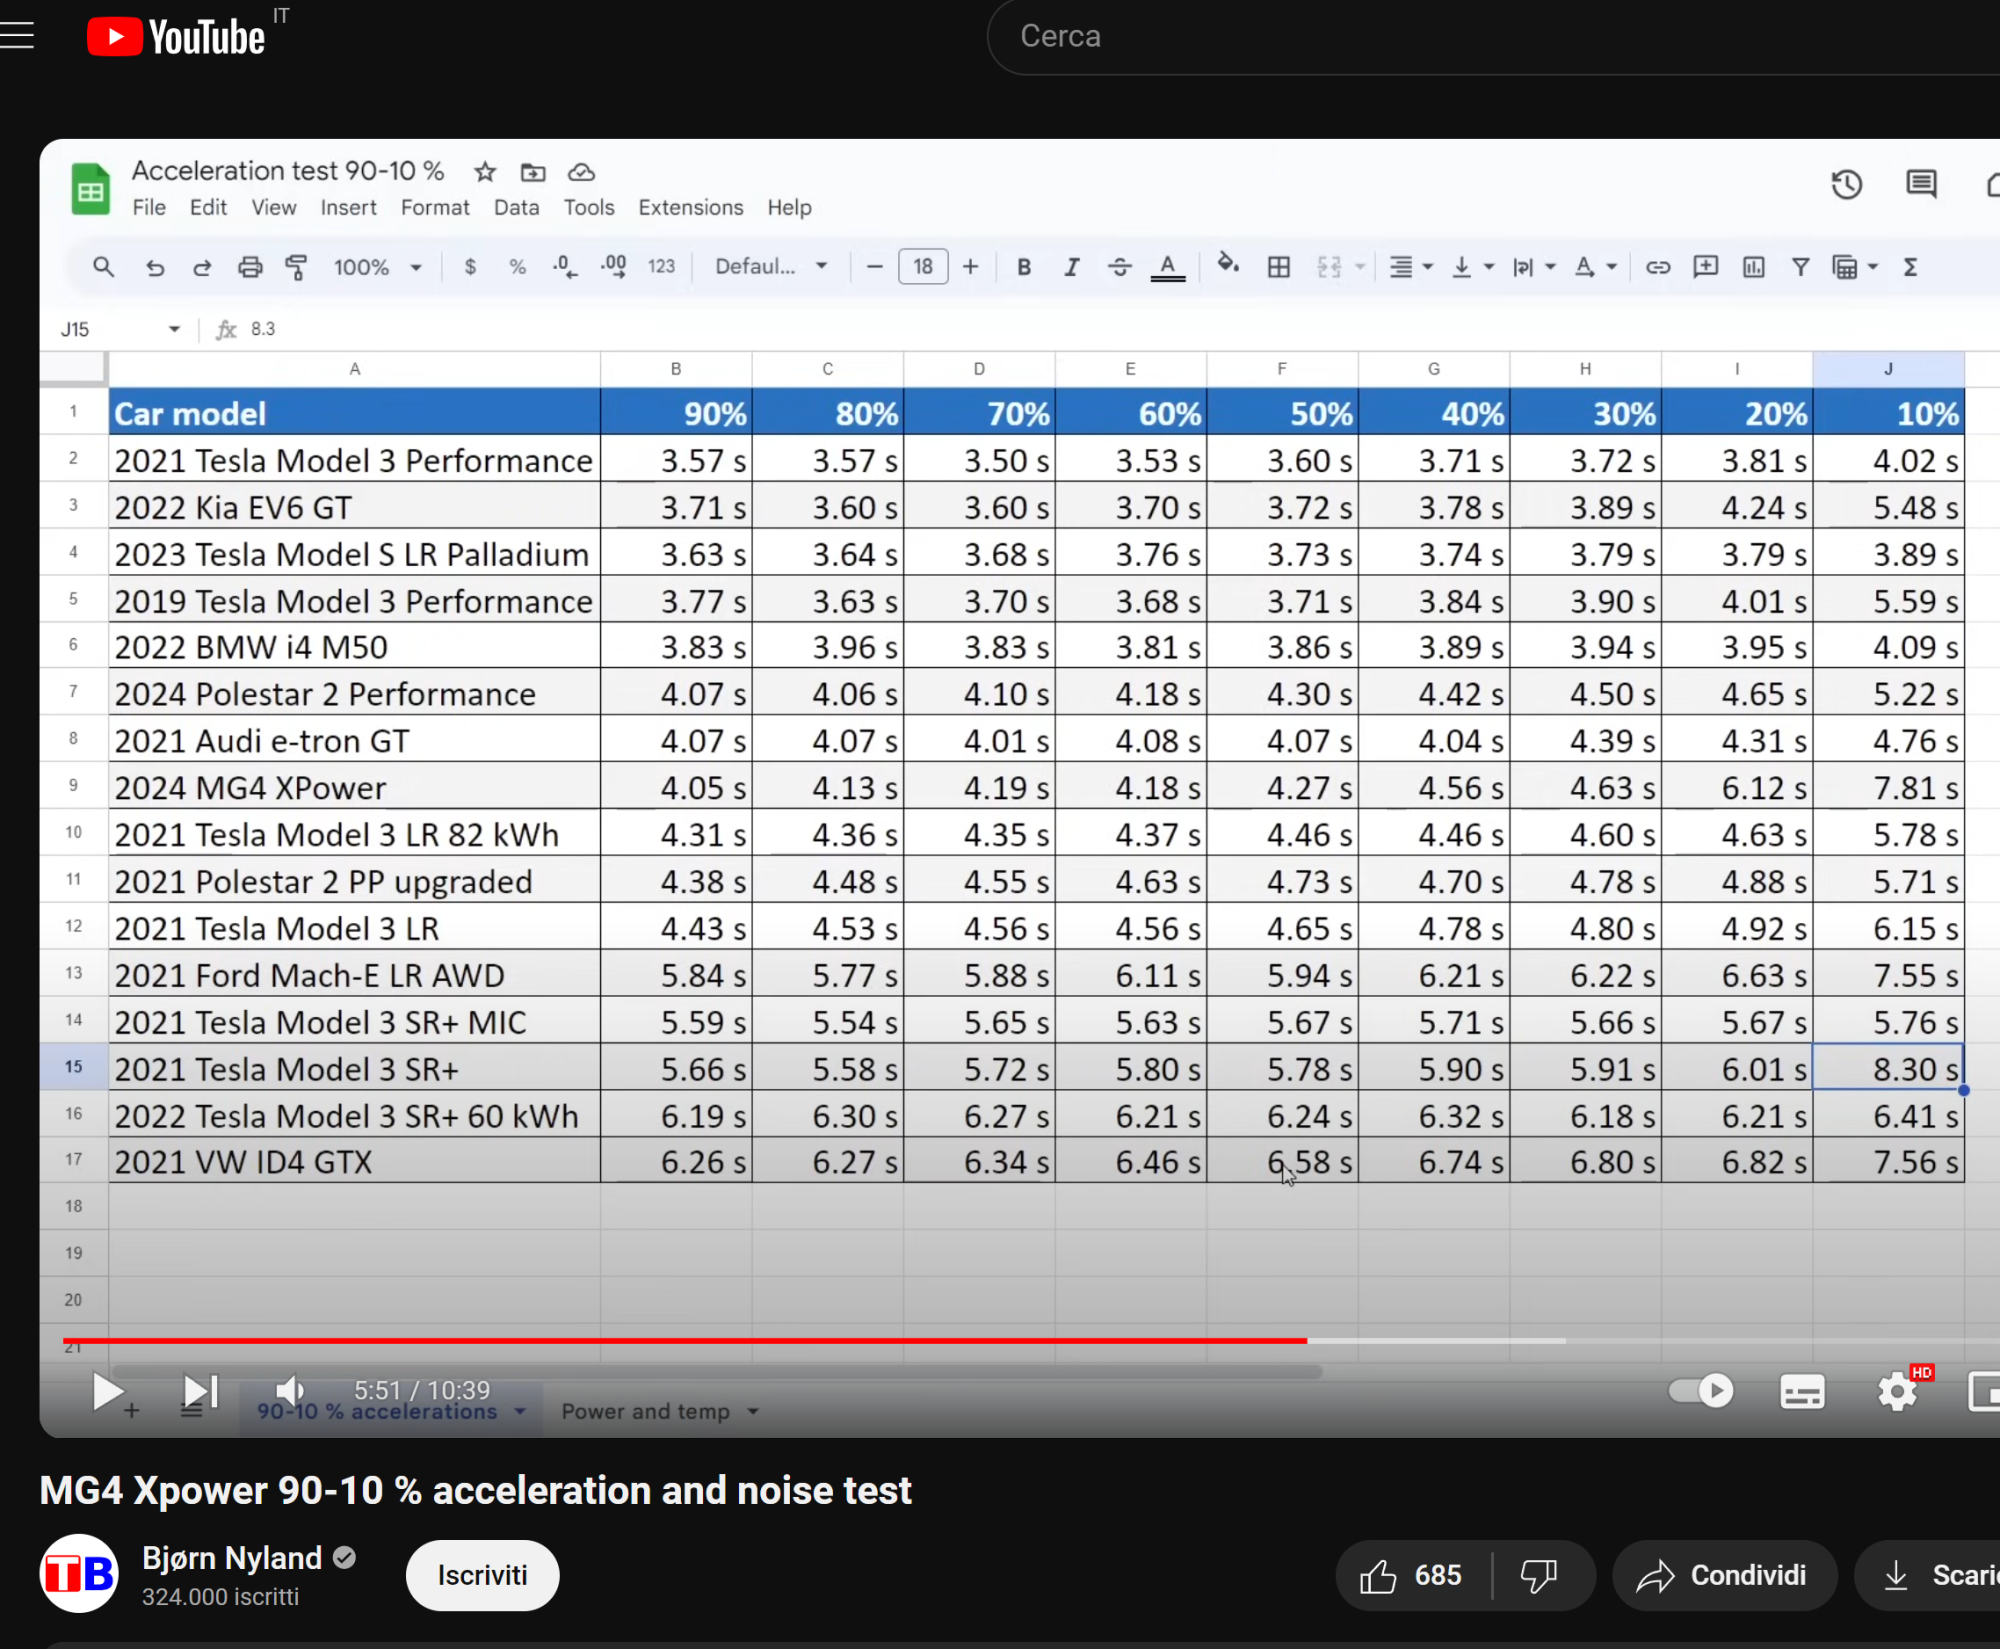2000x1649 pixels.
Task: Click the Google Sheets green logo icon
Action: (x=90, y=189)
